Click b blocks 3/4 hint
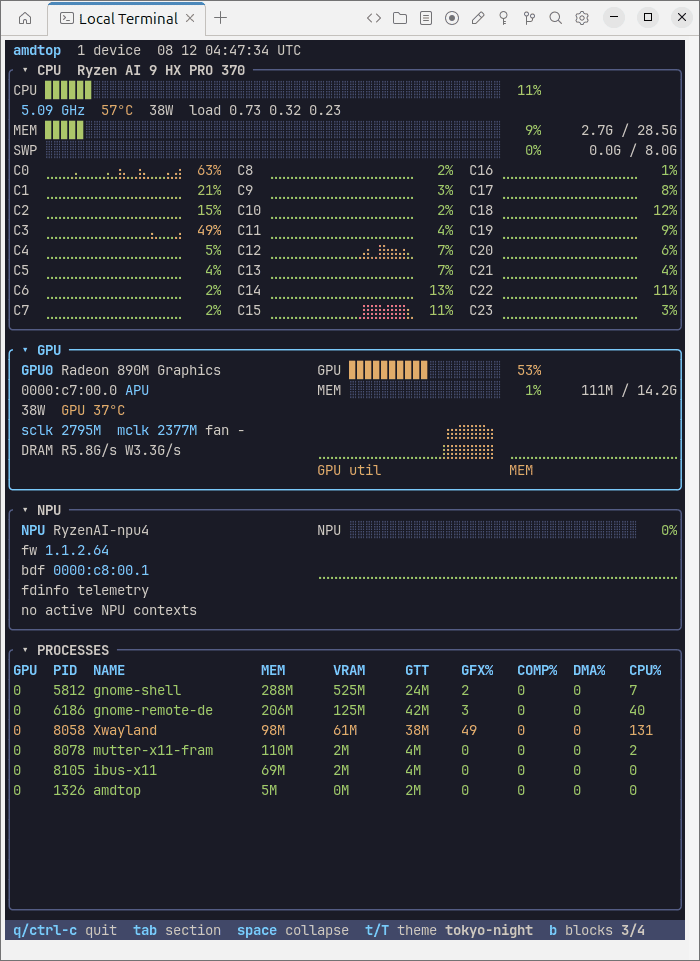 pyautogui.click(x=597, y=930)
